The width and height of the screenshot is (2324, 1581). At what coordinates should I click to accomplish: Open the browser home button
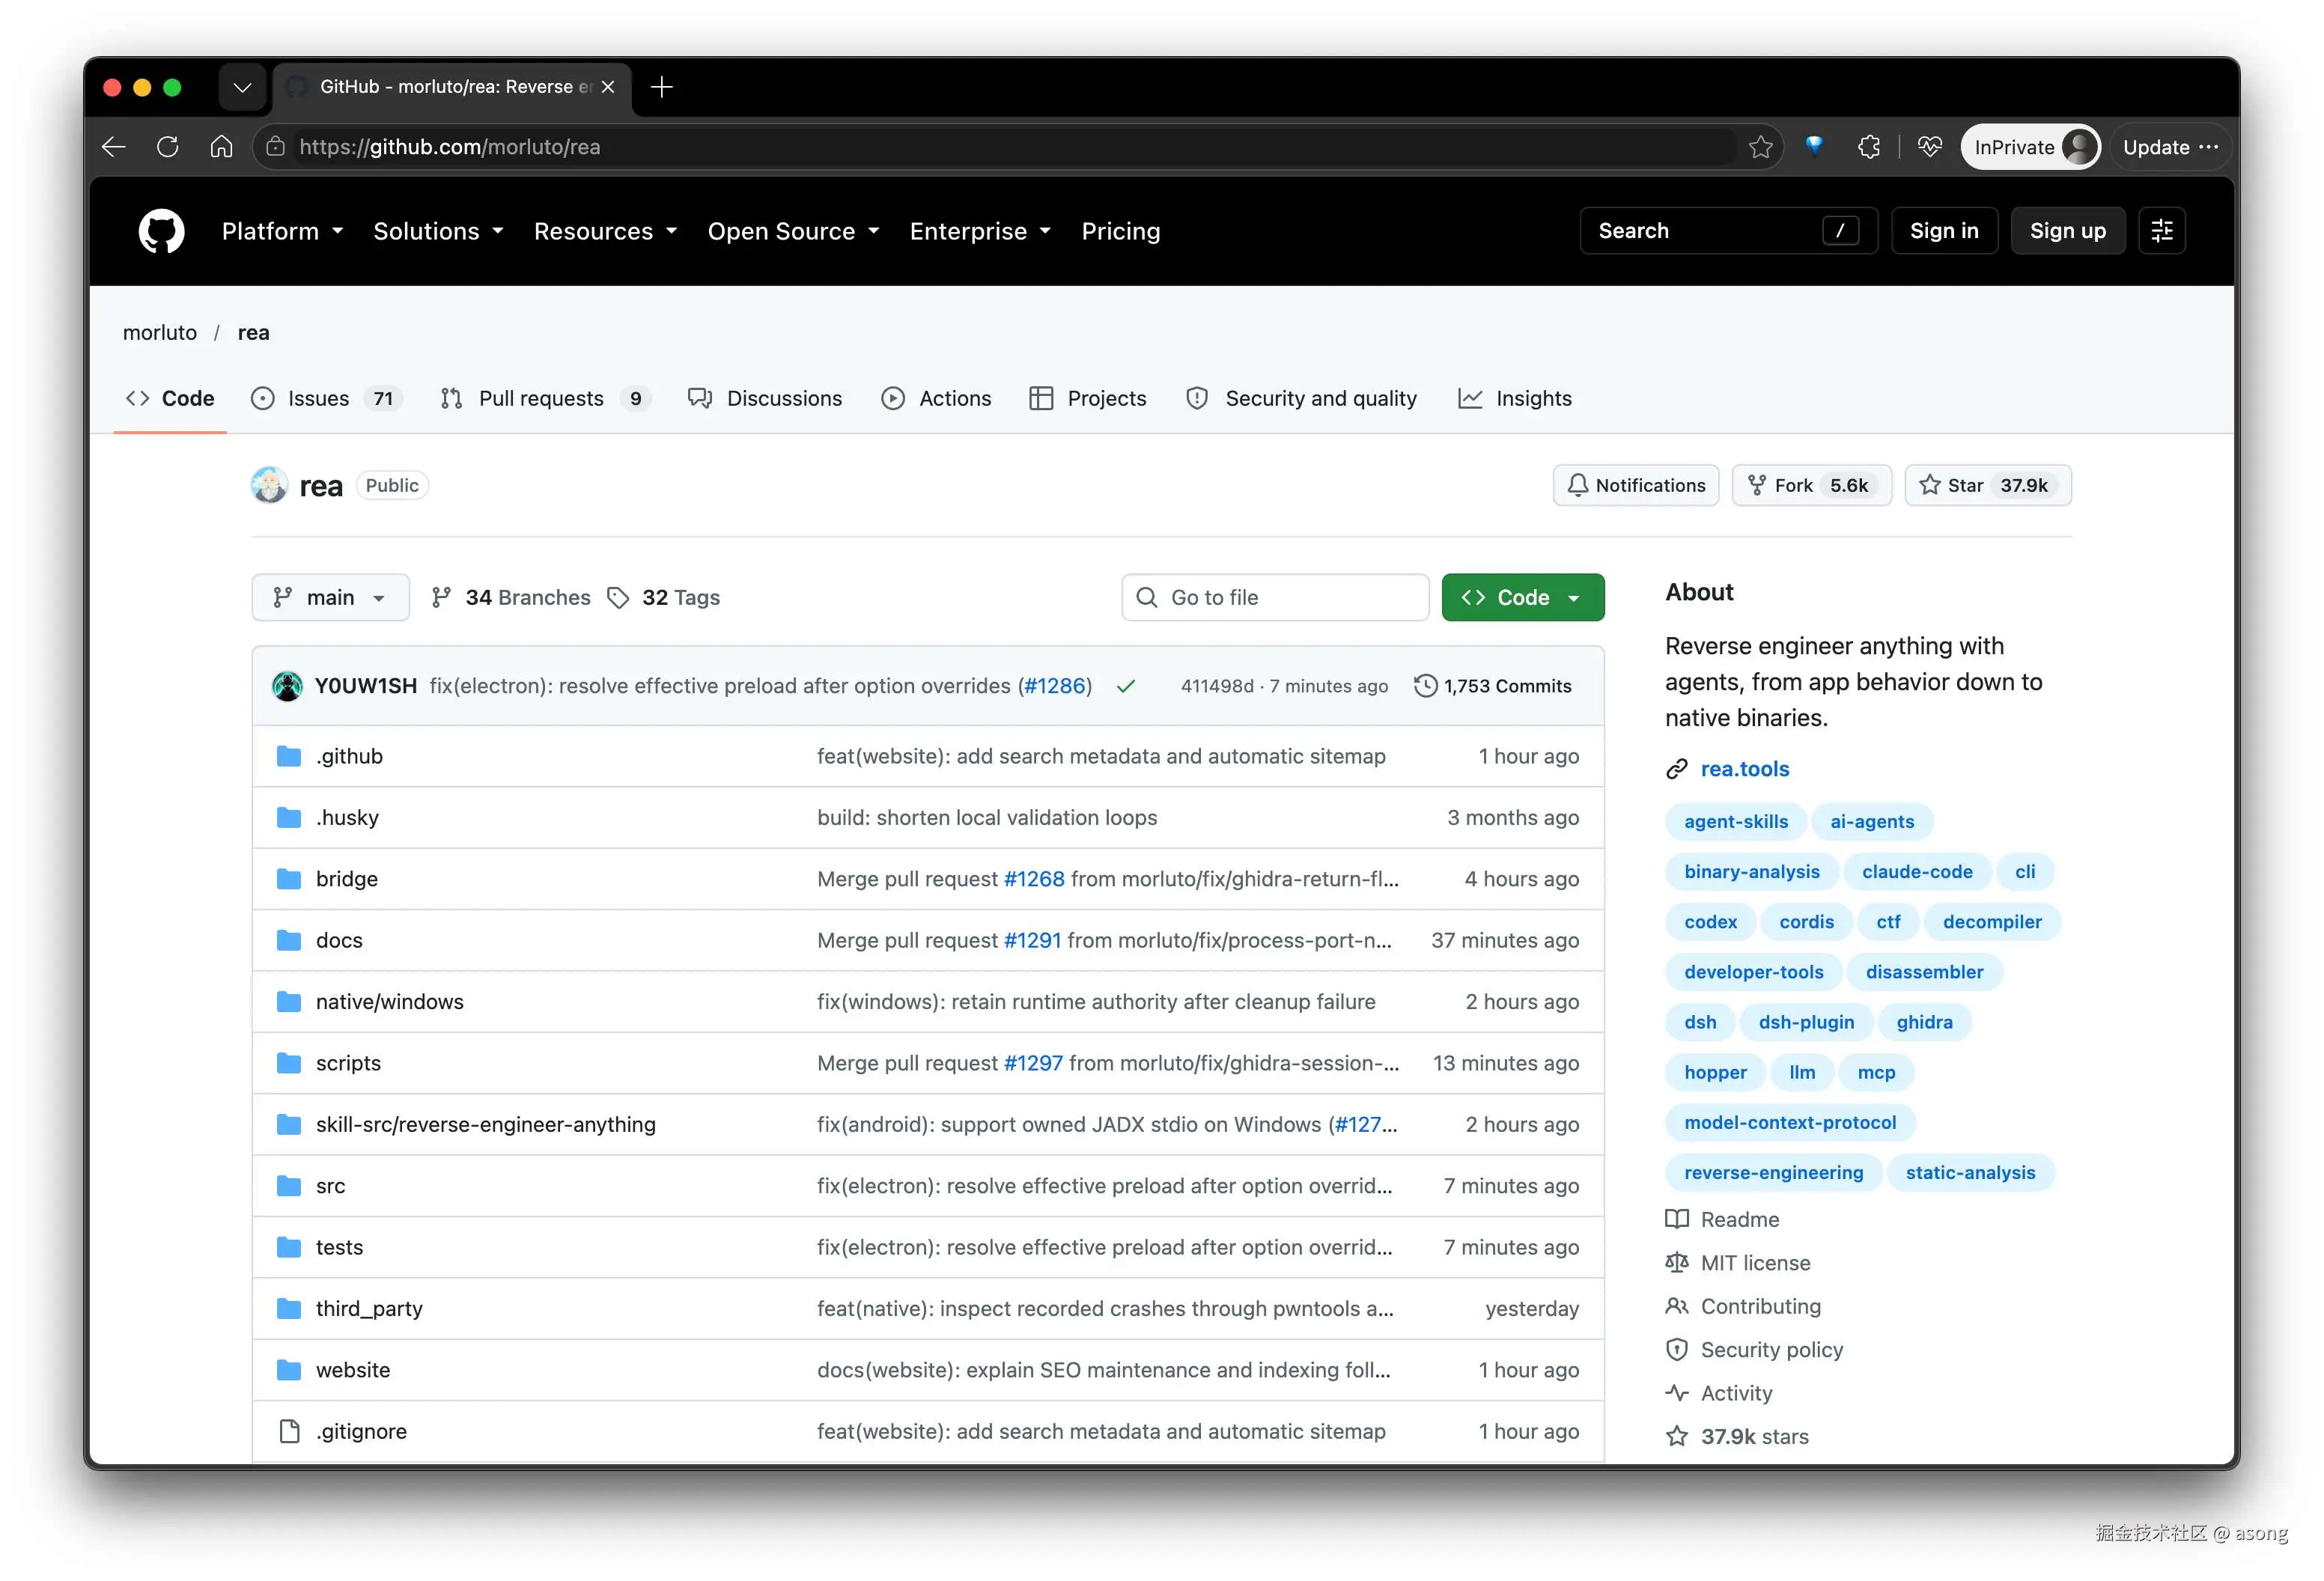coord(221,147)
